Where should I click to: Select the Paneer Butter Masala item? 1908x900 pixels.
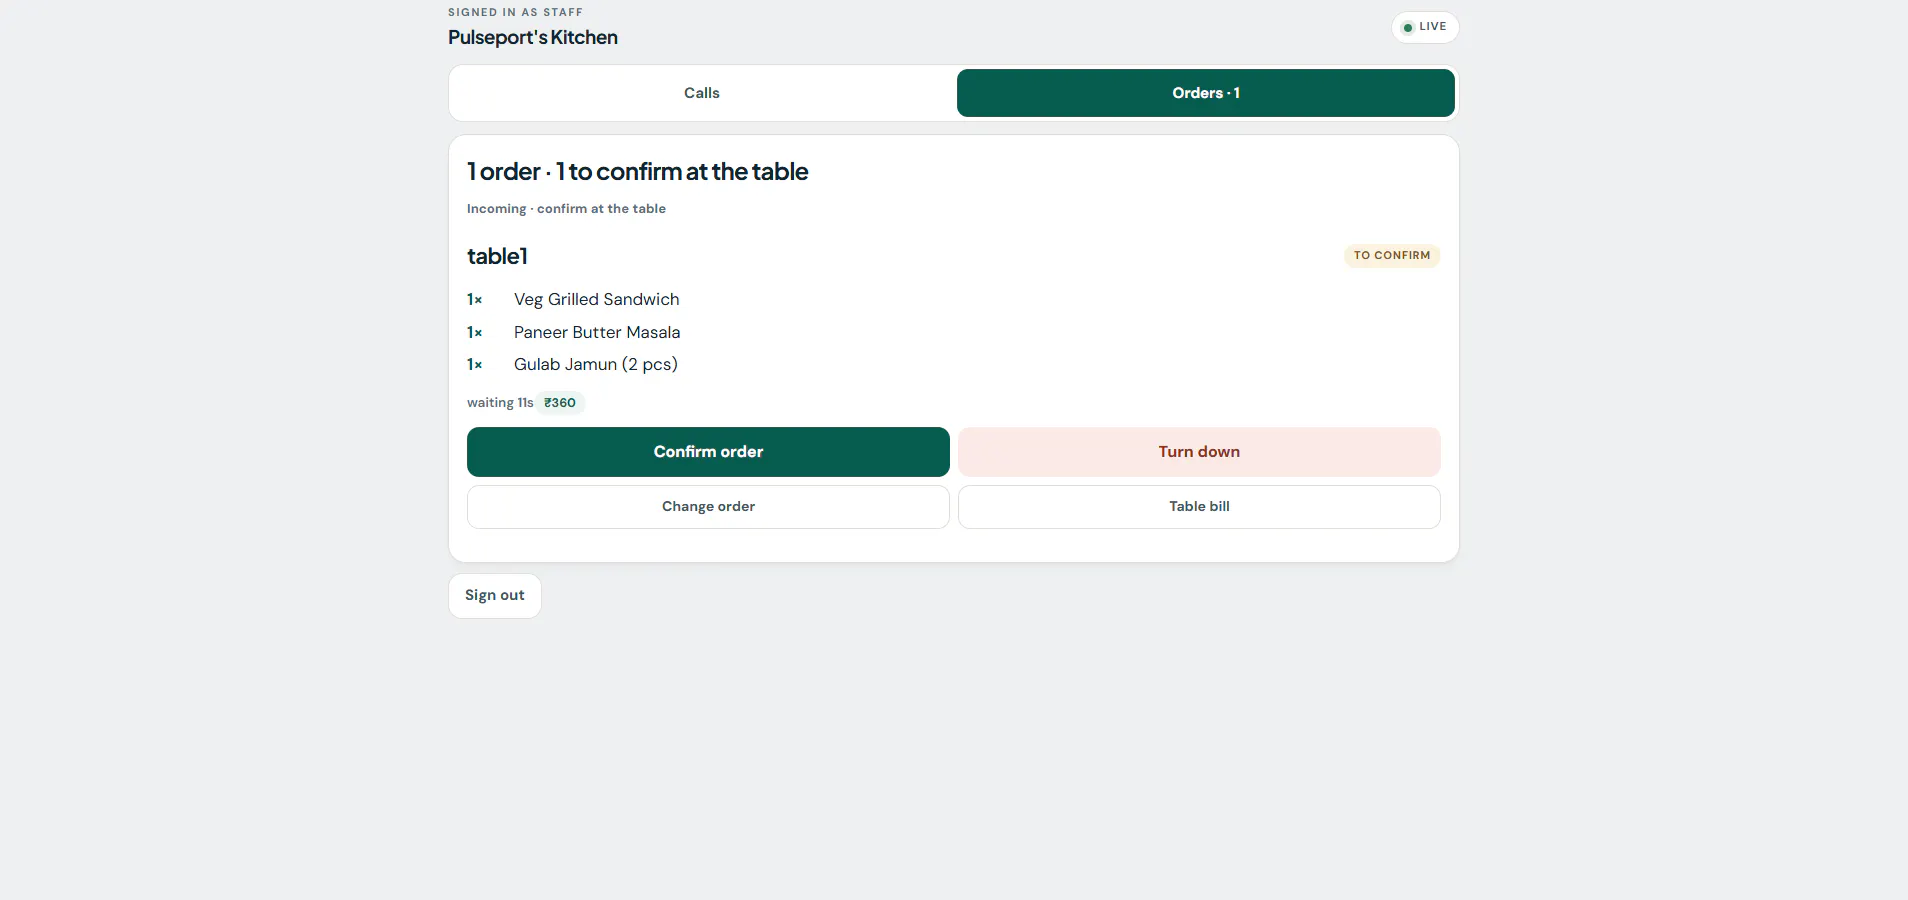(x=597, y=332)
